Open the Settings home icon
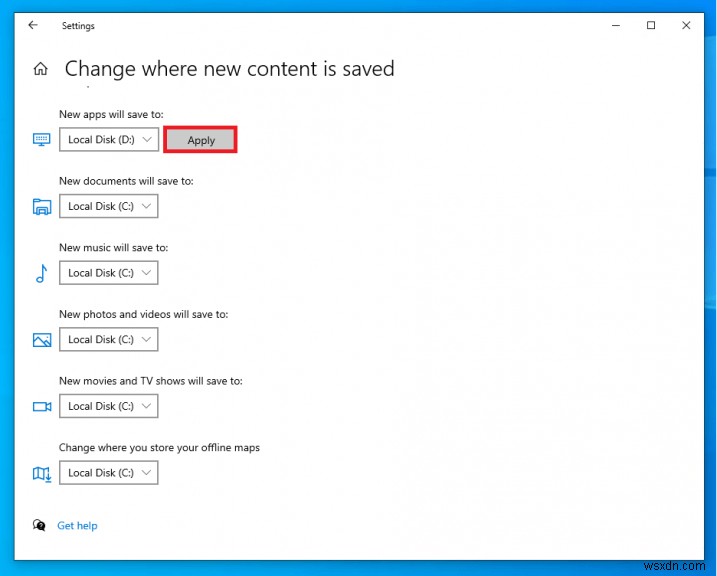 pyautogui.click(x=41, y=69)
